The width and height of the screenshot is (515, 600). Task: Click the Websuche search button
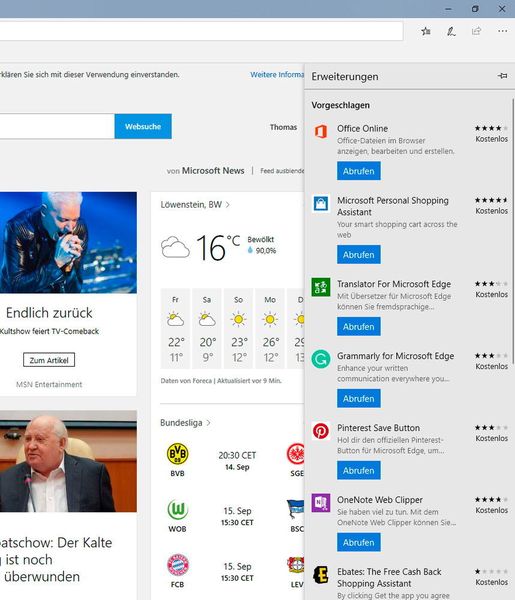click(x=143, y=126)
